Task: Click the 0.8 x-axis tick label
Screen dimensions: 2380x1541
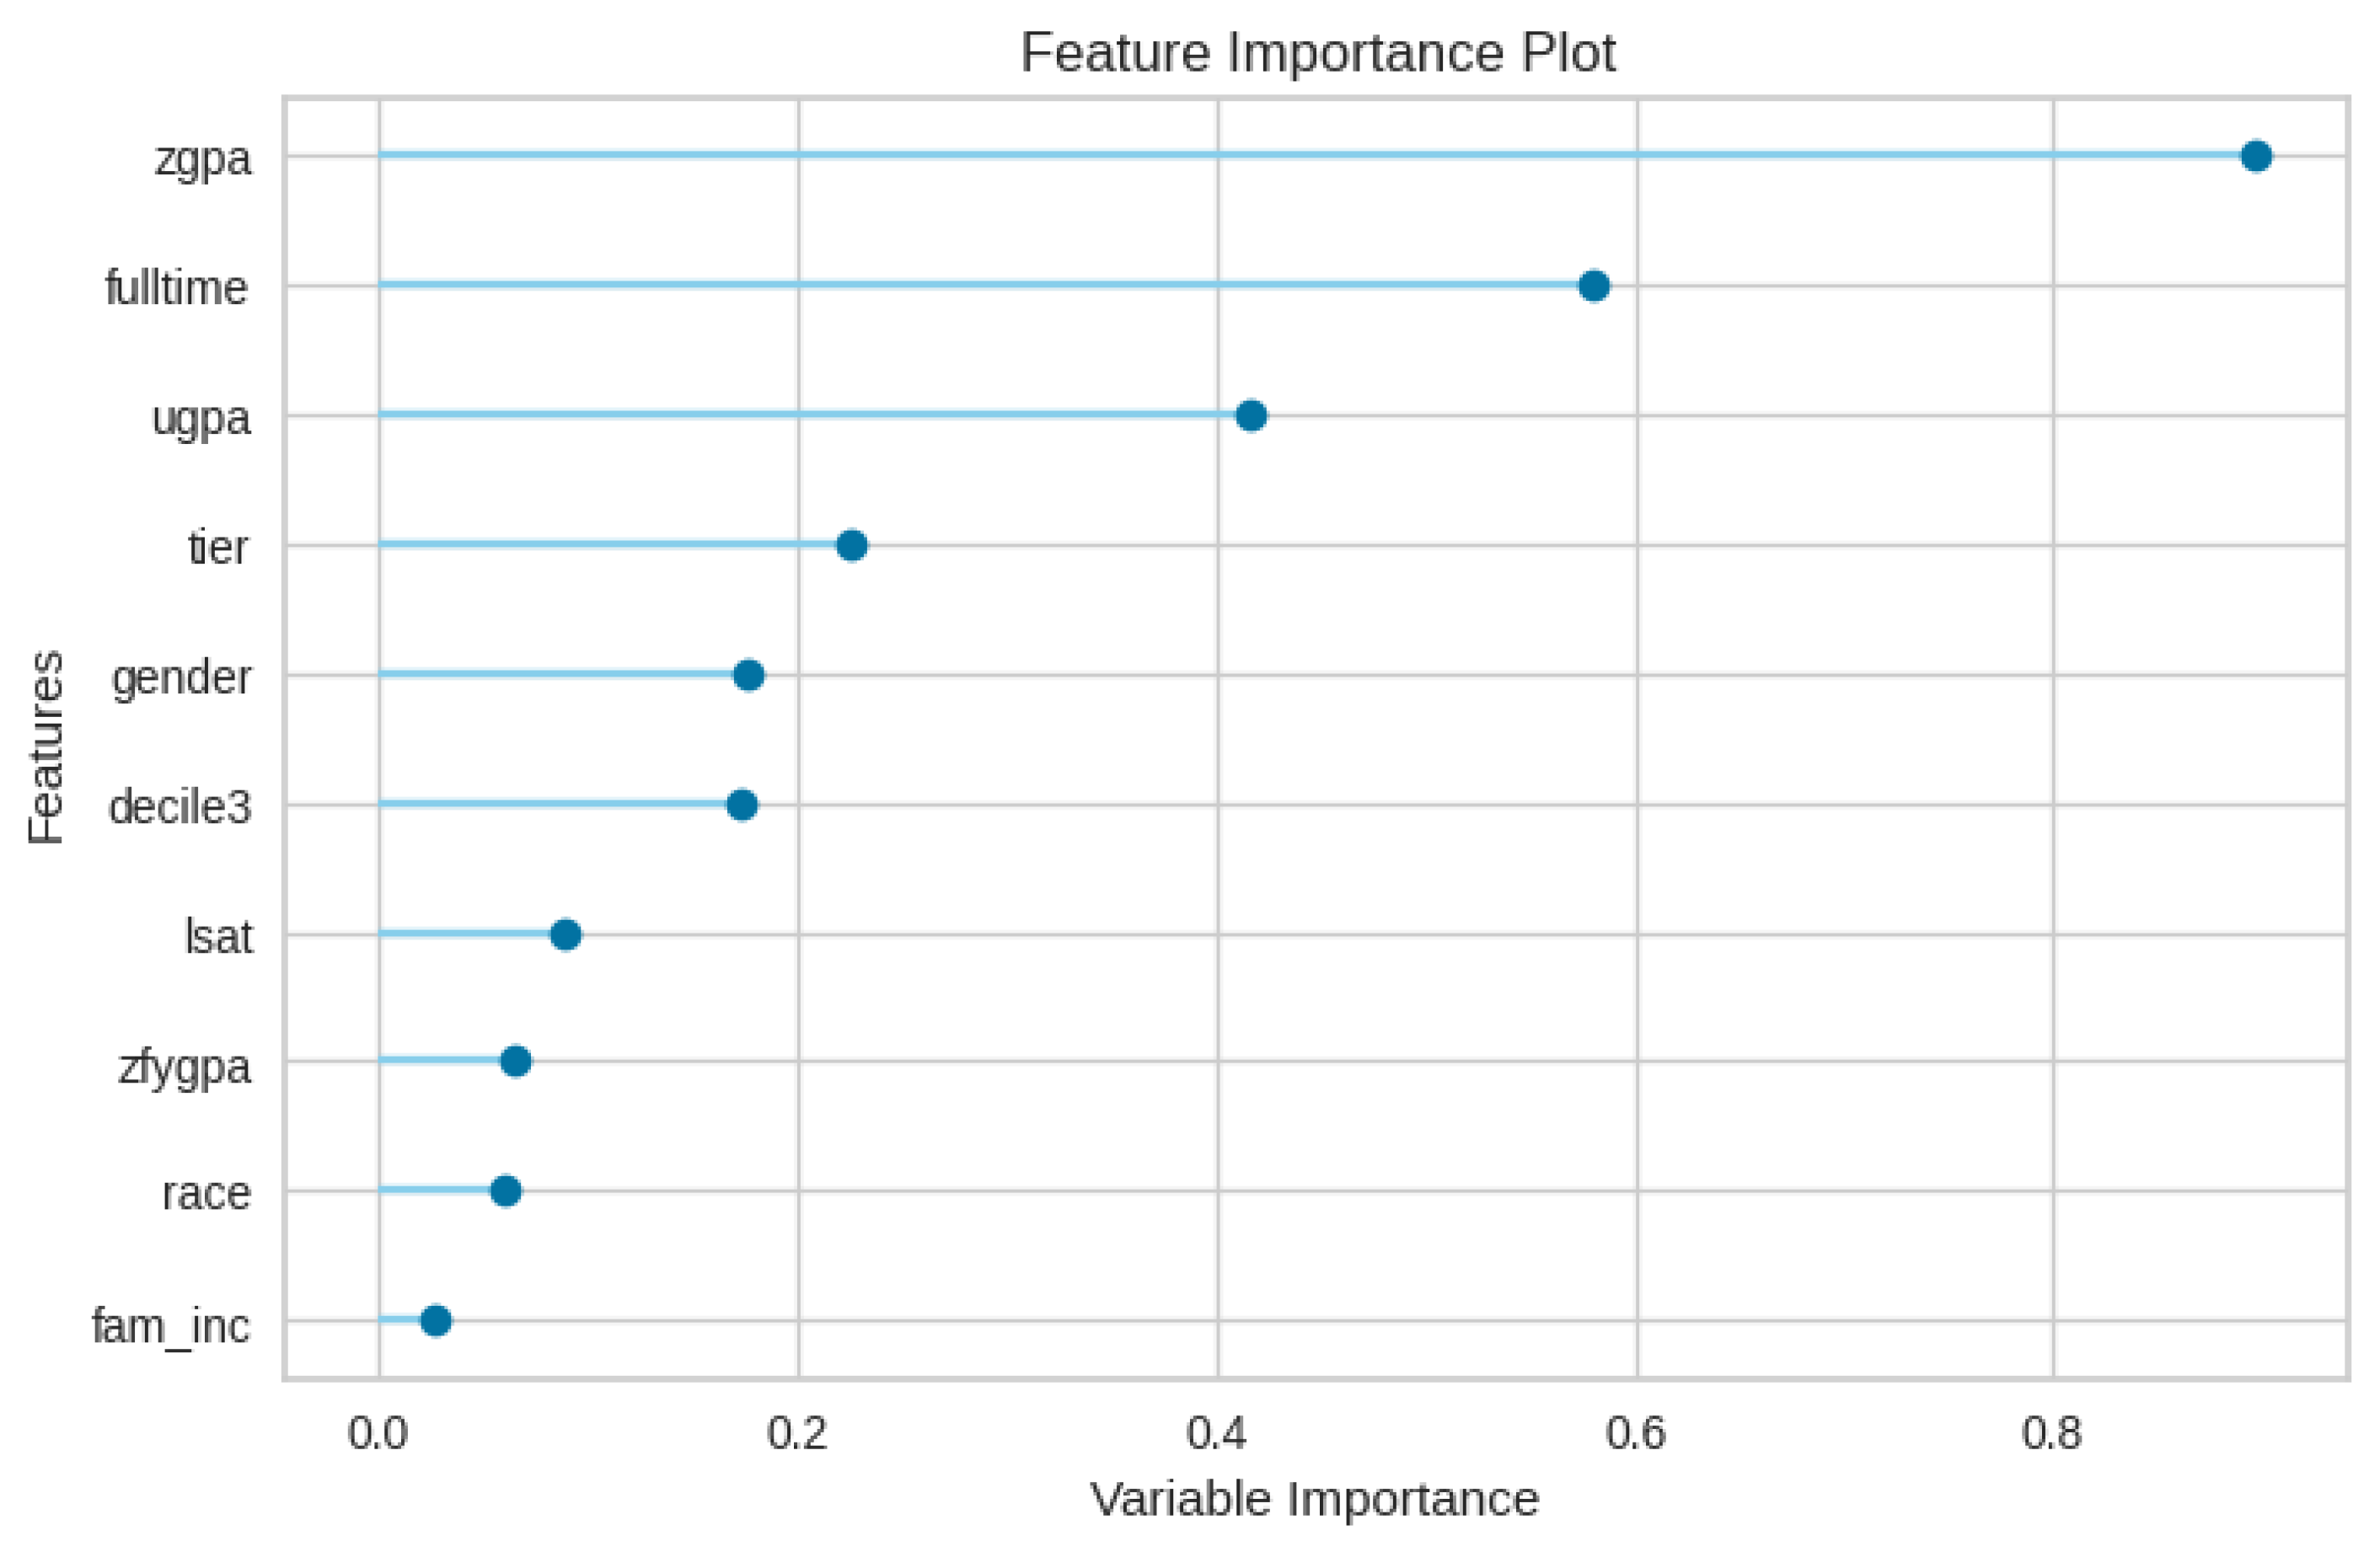Action: coord(2052,1434)
